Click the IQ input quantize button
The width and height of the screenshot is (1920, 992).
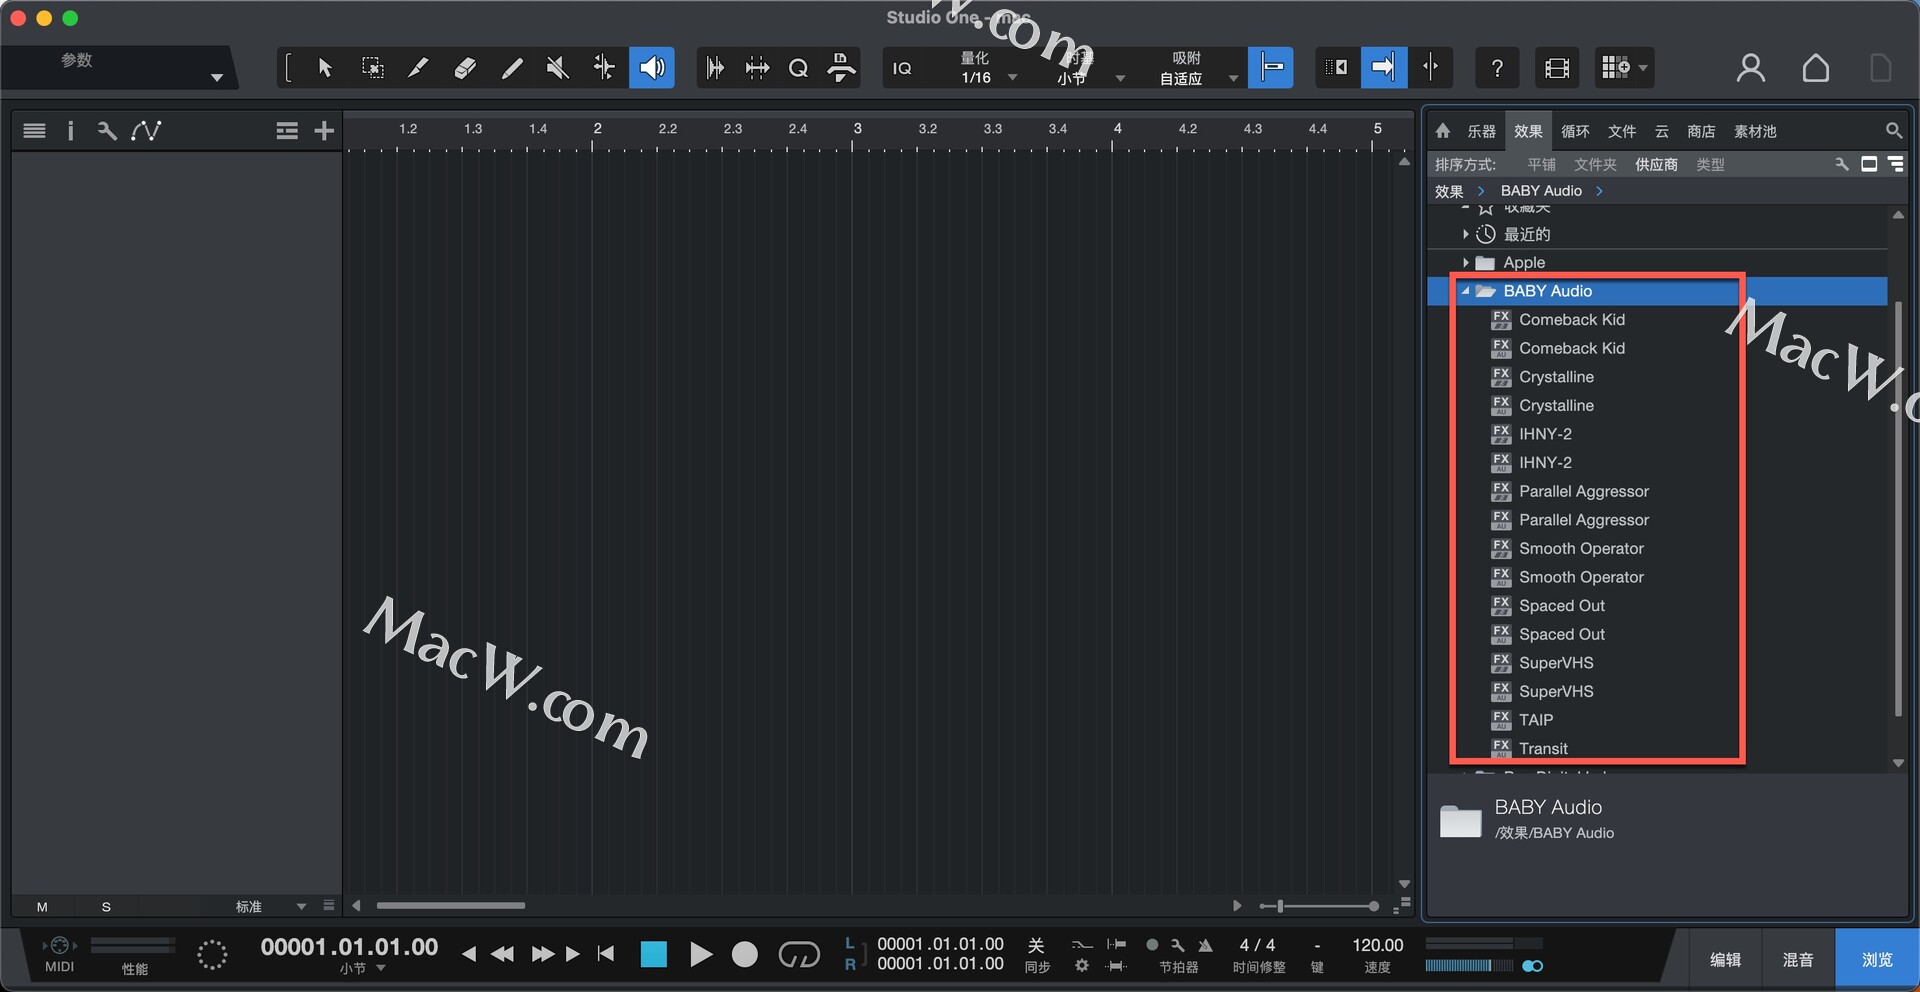(x=902, y=68)
